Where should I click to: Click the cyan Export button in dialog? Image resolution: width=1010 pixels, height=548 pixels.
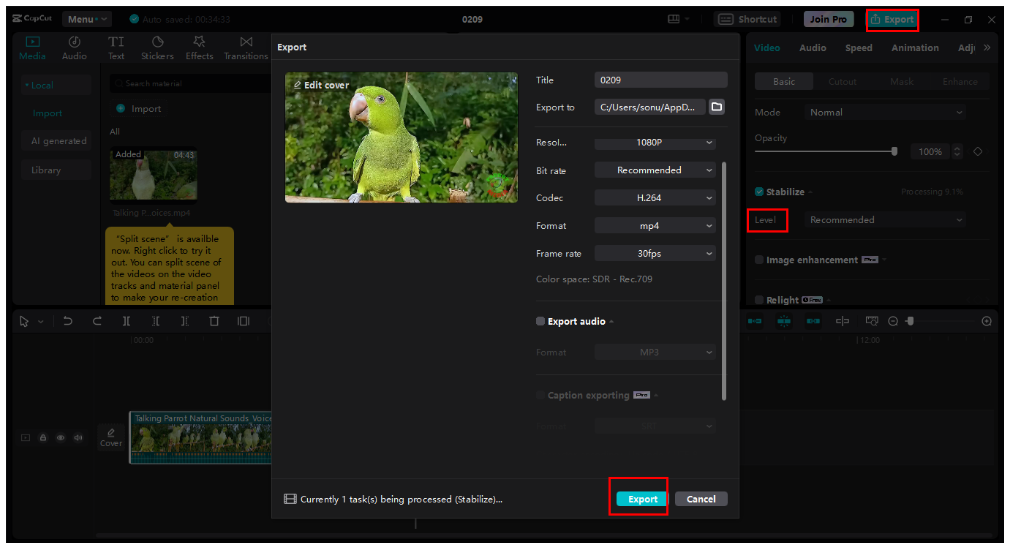tap(642, 499)
